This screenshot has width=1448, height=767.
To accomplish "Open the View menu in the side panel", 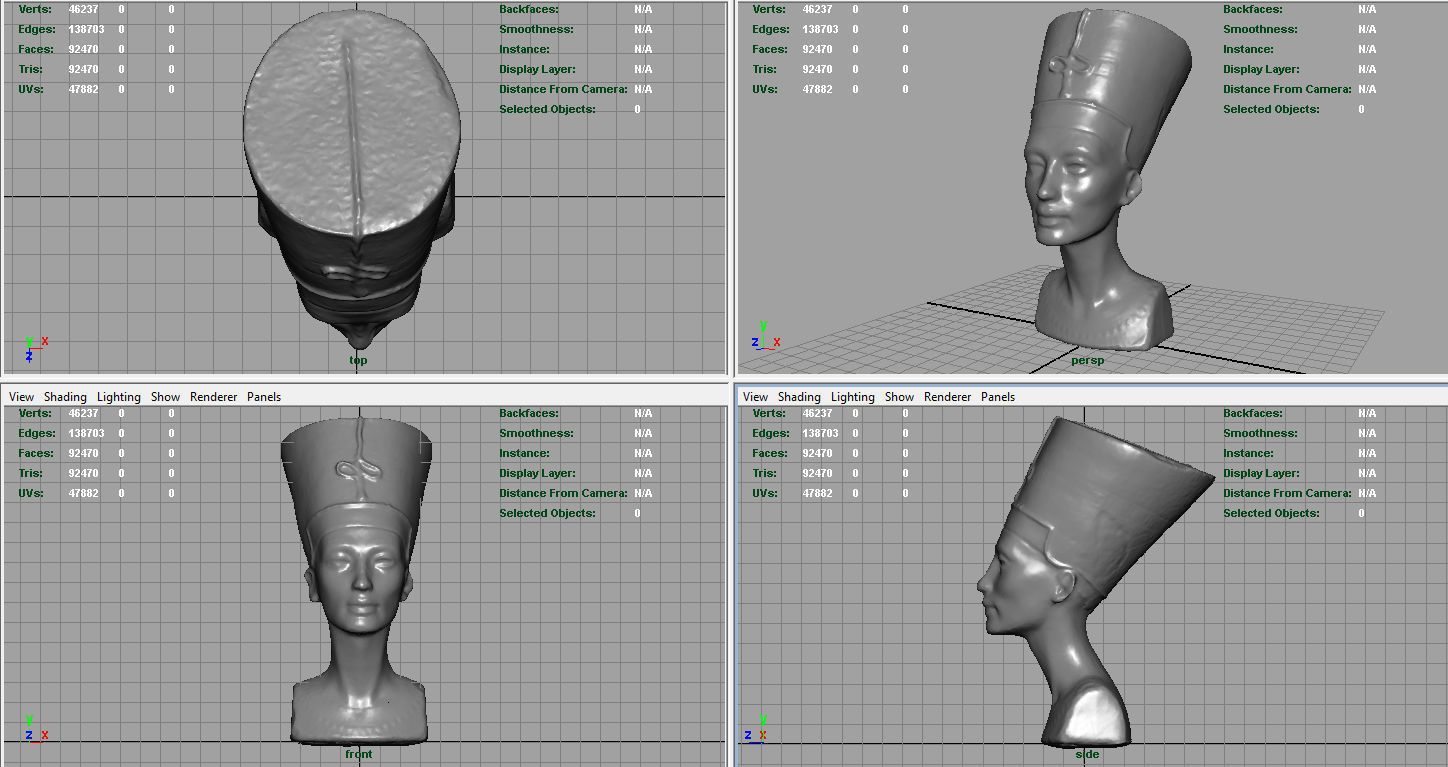I will (755, 397).
